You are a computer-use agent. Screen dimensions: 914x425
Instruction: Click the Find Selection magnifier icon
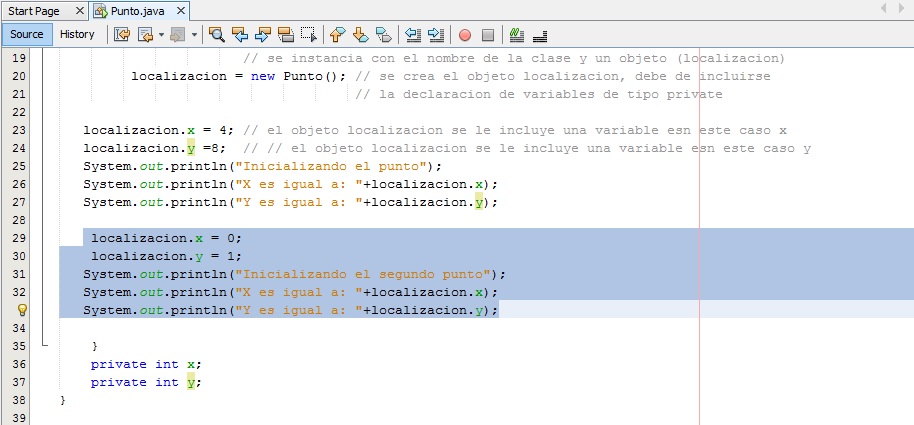click(216, 34)
